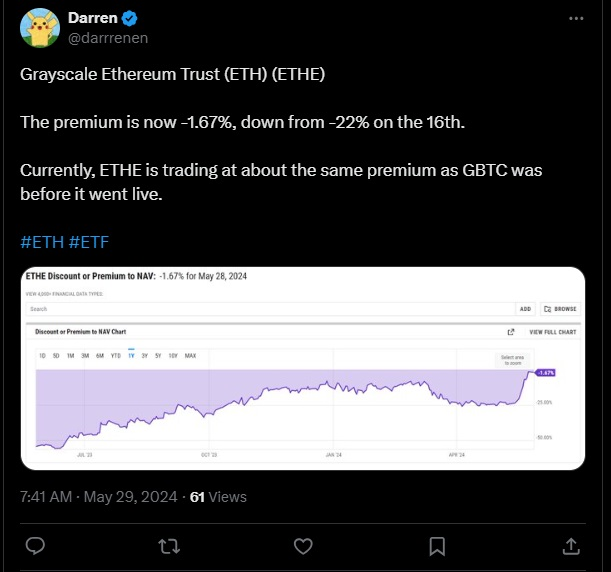The image size is (611, 572).
Task: Click the YTD range in chart
Action: (x=116, y=355)
